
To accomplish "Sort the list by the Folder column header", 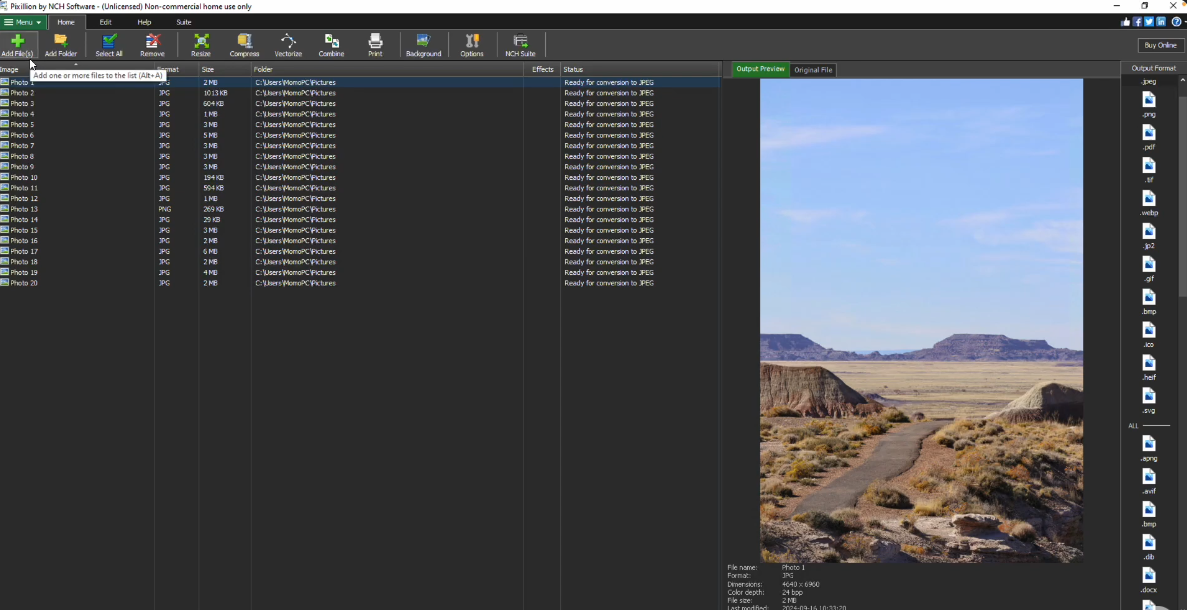I will pos(387,70).
